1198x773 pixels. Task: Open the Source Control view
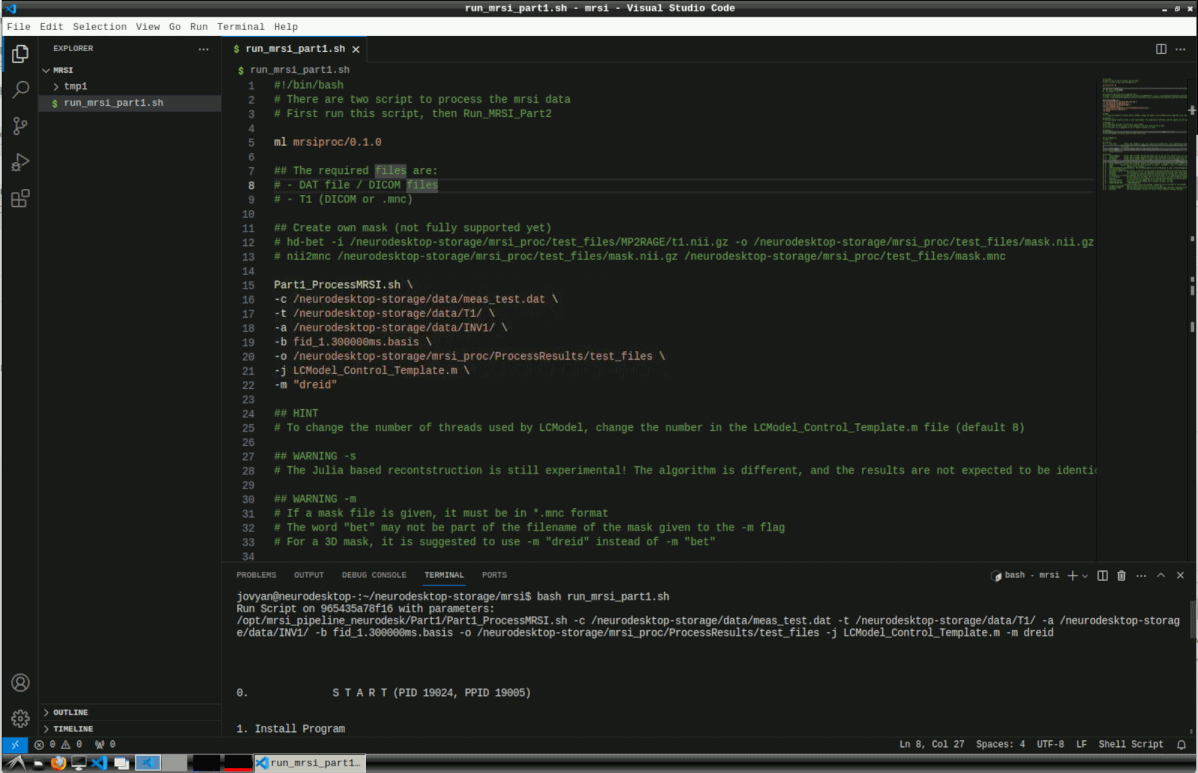19,126
